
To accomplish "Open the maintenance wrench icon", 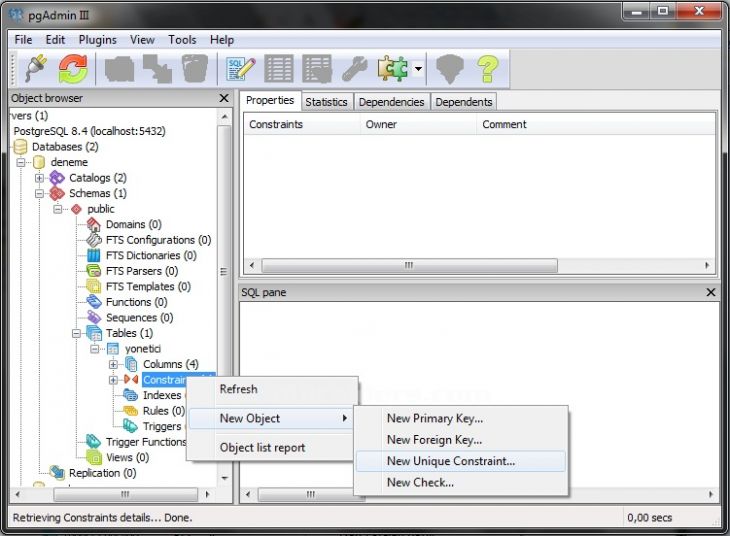I will point(354,69).
